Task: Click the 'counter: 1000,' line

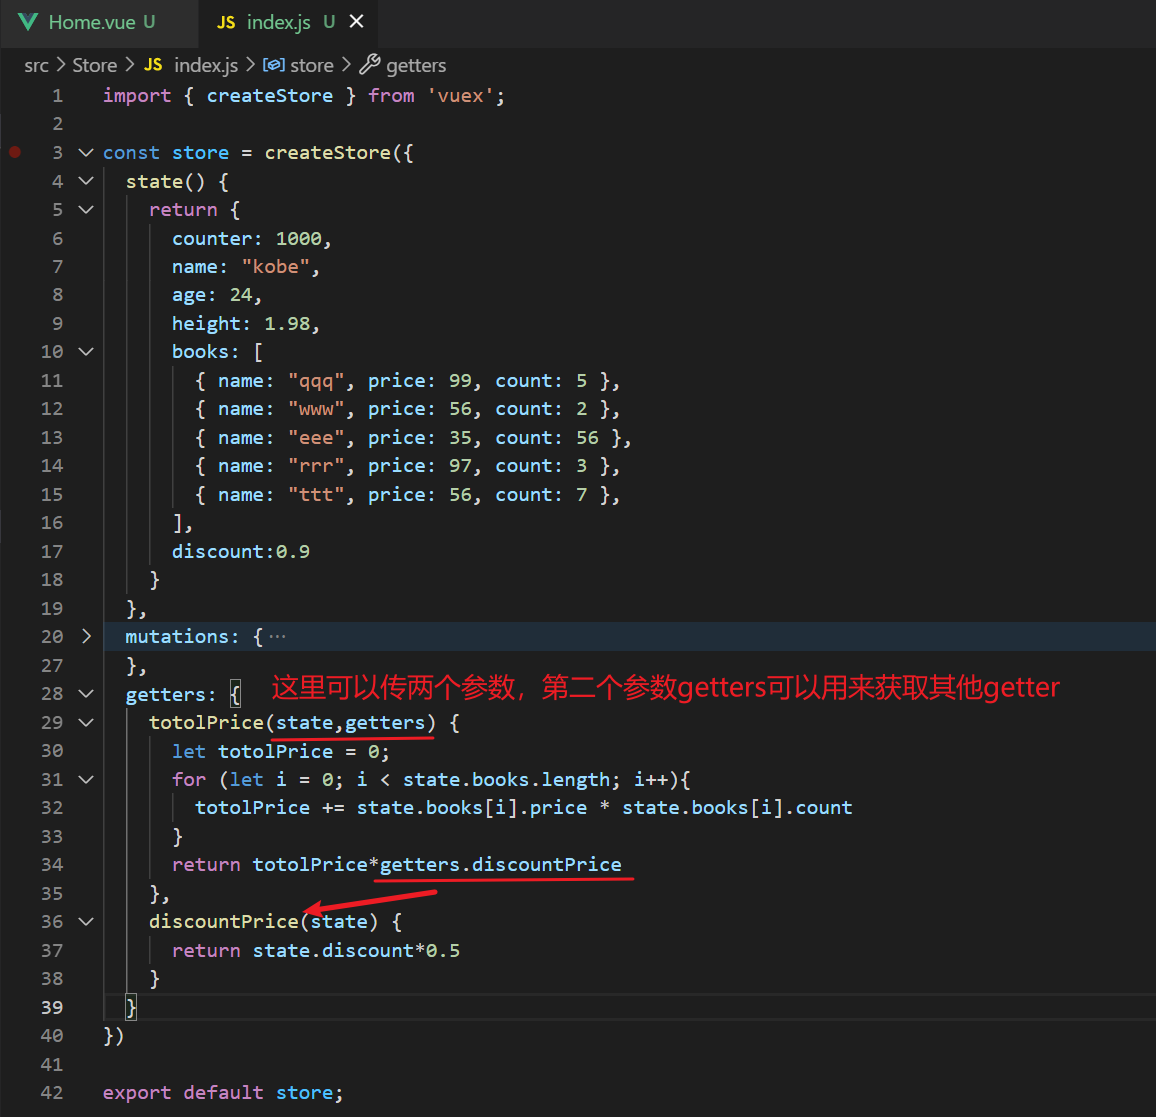Action: click(x=252, y=239)
